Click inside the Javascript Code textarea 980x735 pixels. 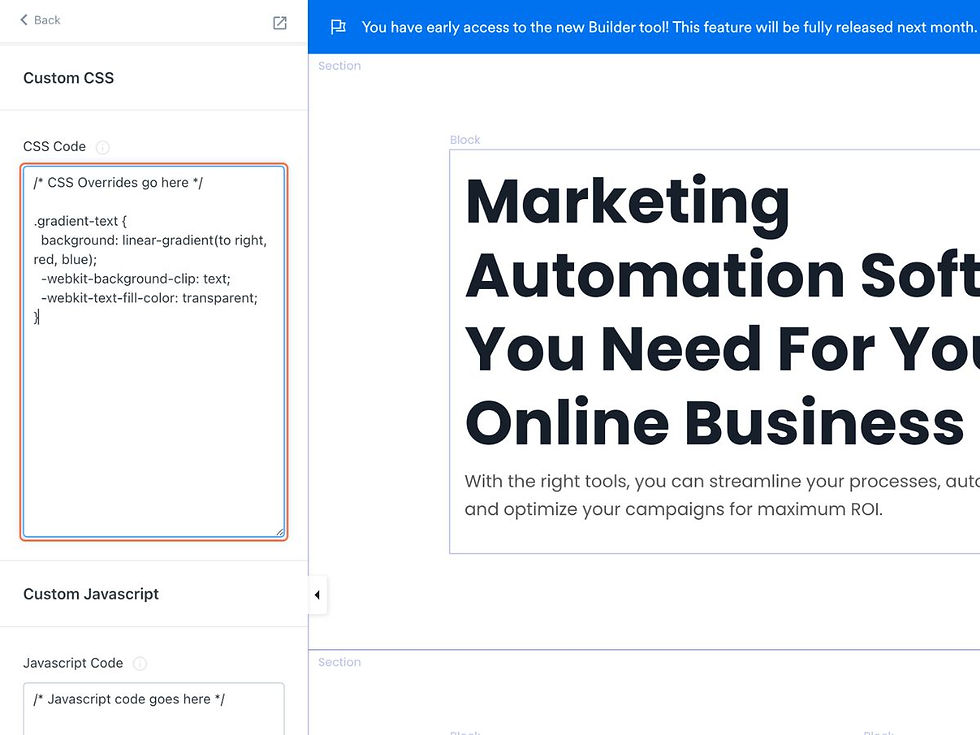[x=154, y=709]
